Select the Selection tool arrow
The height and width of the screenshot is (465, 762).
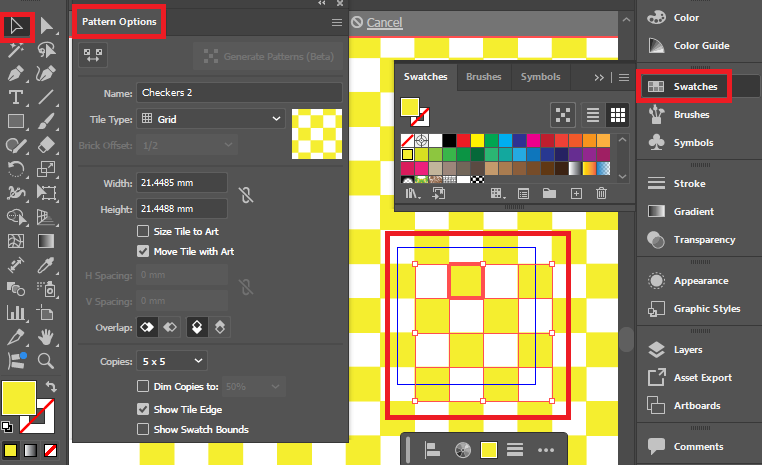pyautogui.click(x=16, y=26)
